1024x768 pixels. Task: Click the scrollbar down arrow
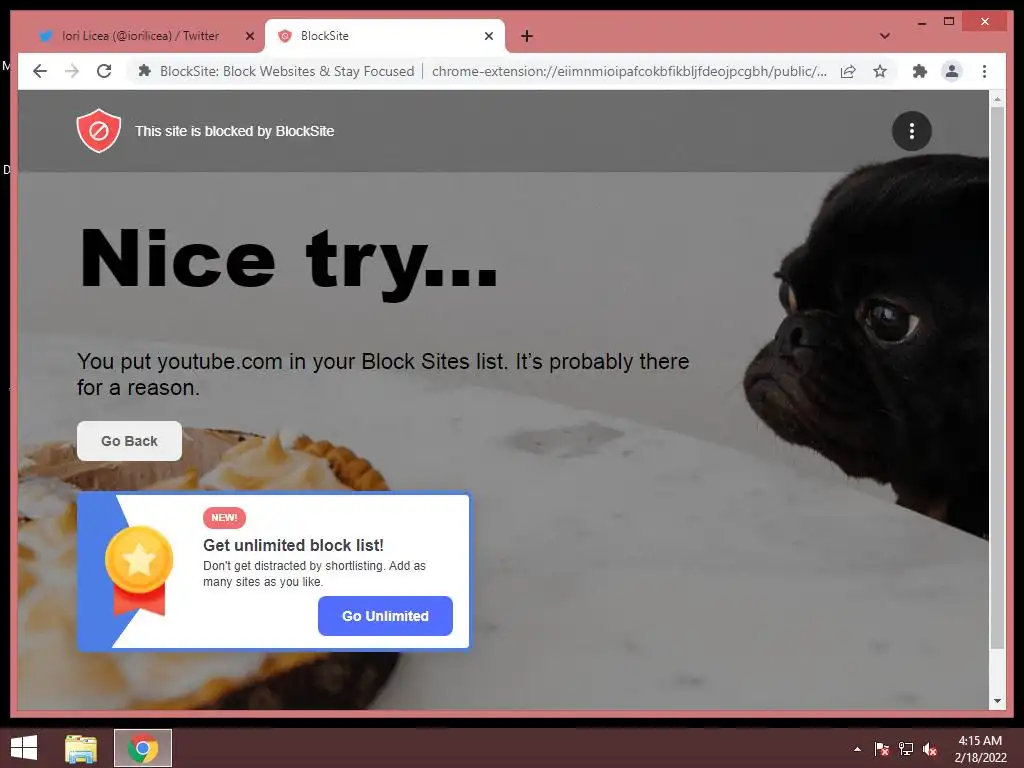(x=997, y=701)
